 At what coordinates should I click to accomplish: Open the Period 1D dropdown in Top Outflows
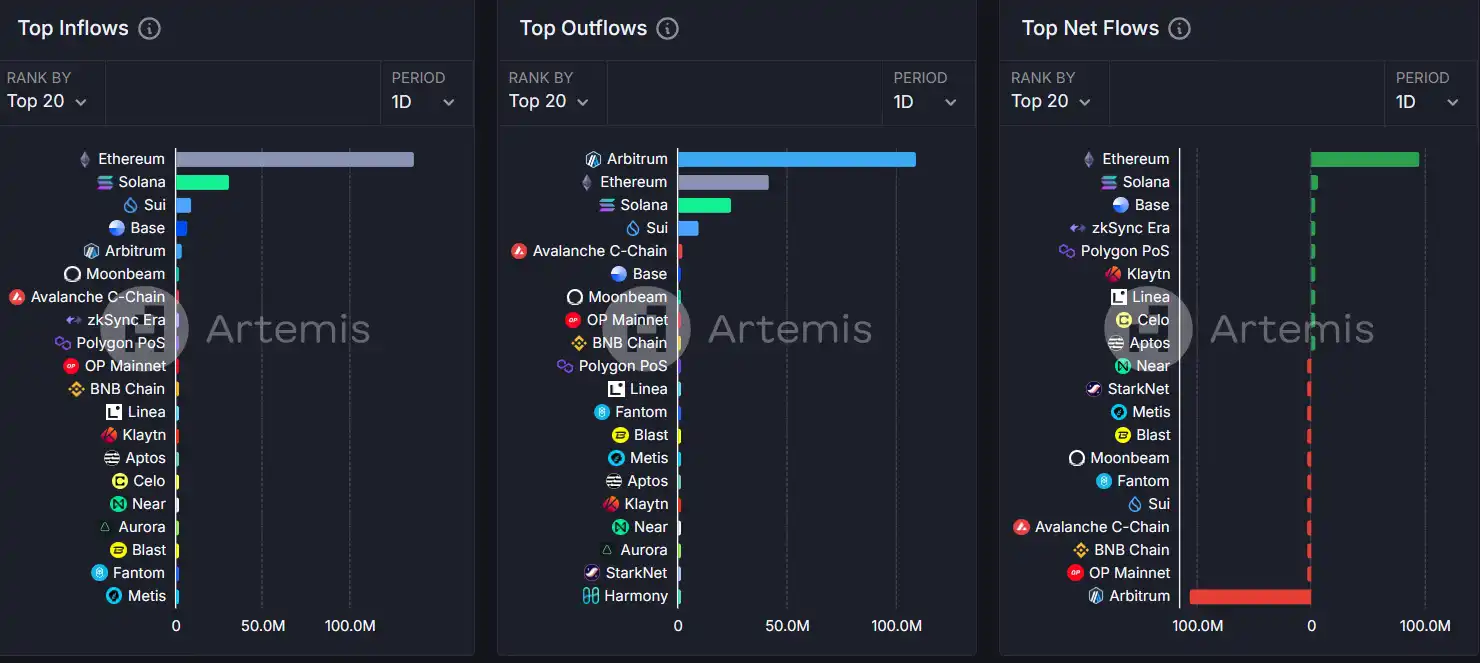(925, 101)
